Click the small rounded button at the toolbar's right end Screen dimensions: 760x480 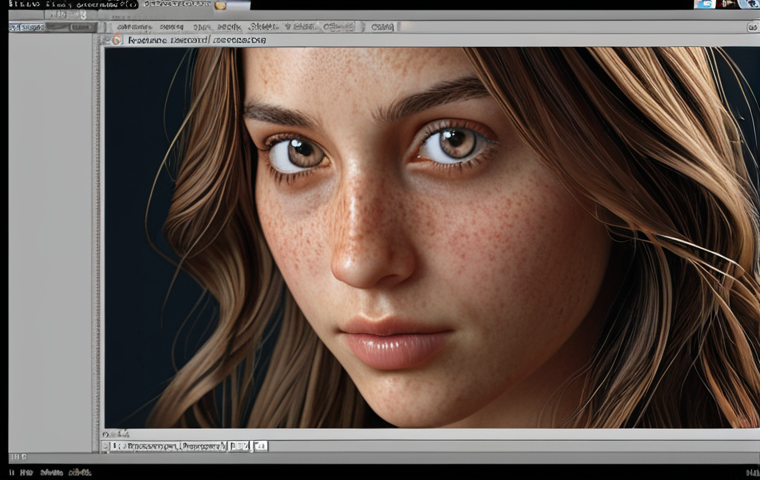pyautogui.click(x=752, y=27)
